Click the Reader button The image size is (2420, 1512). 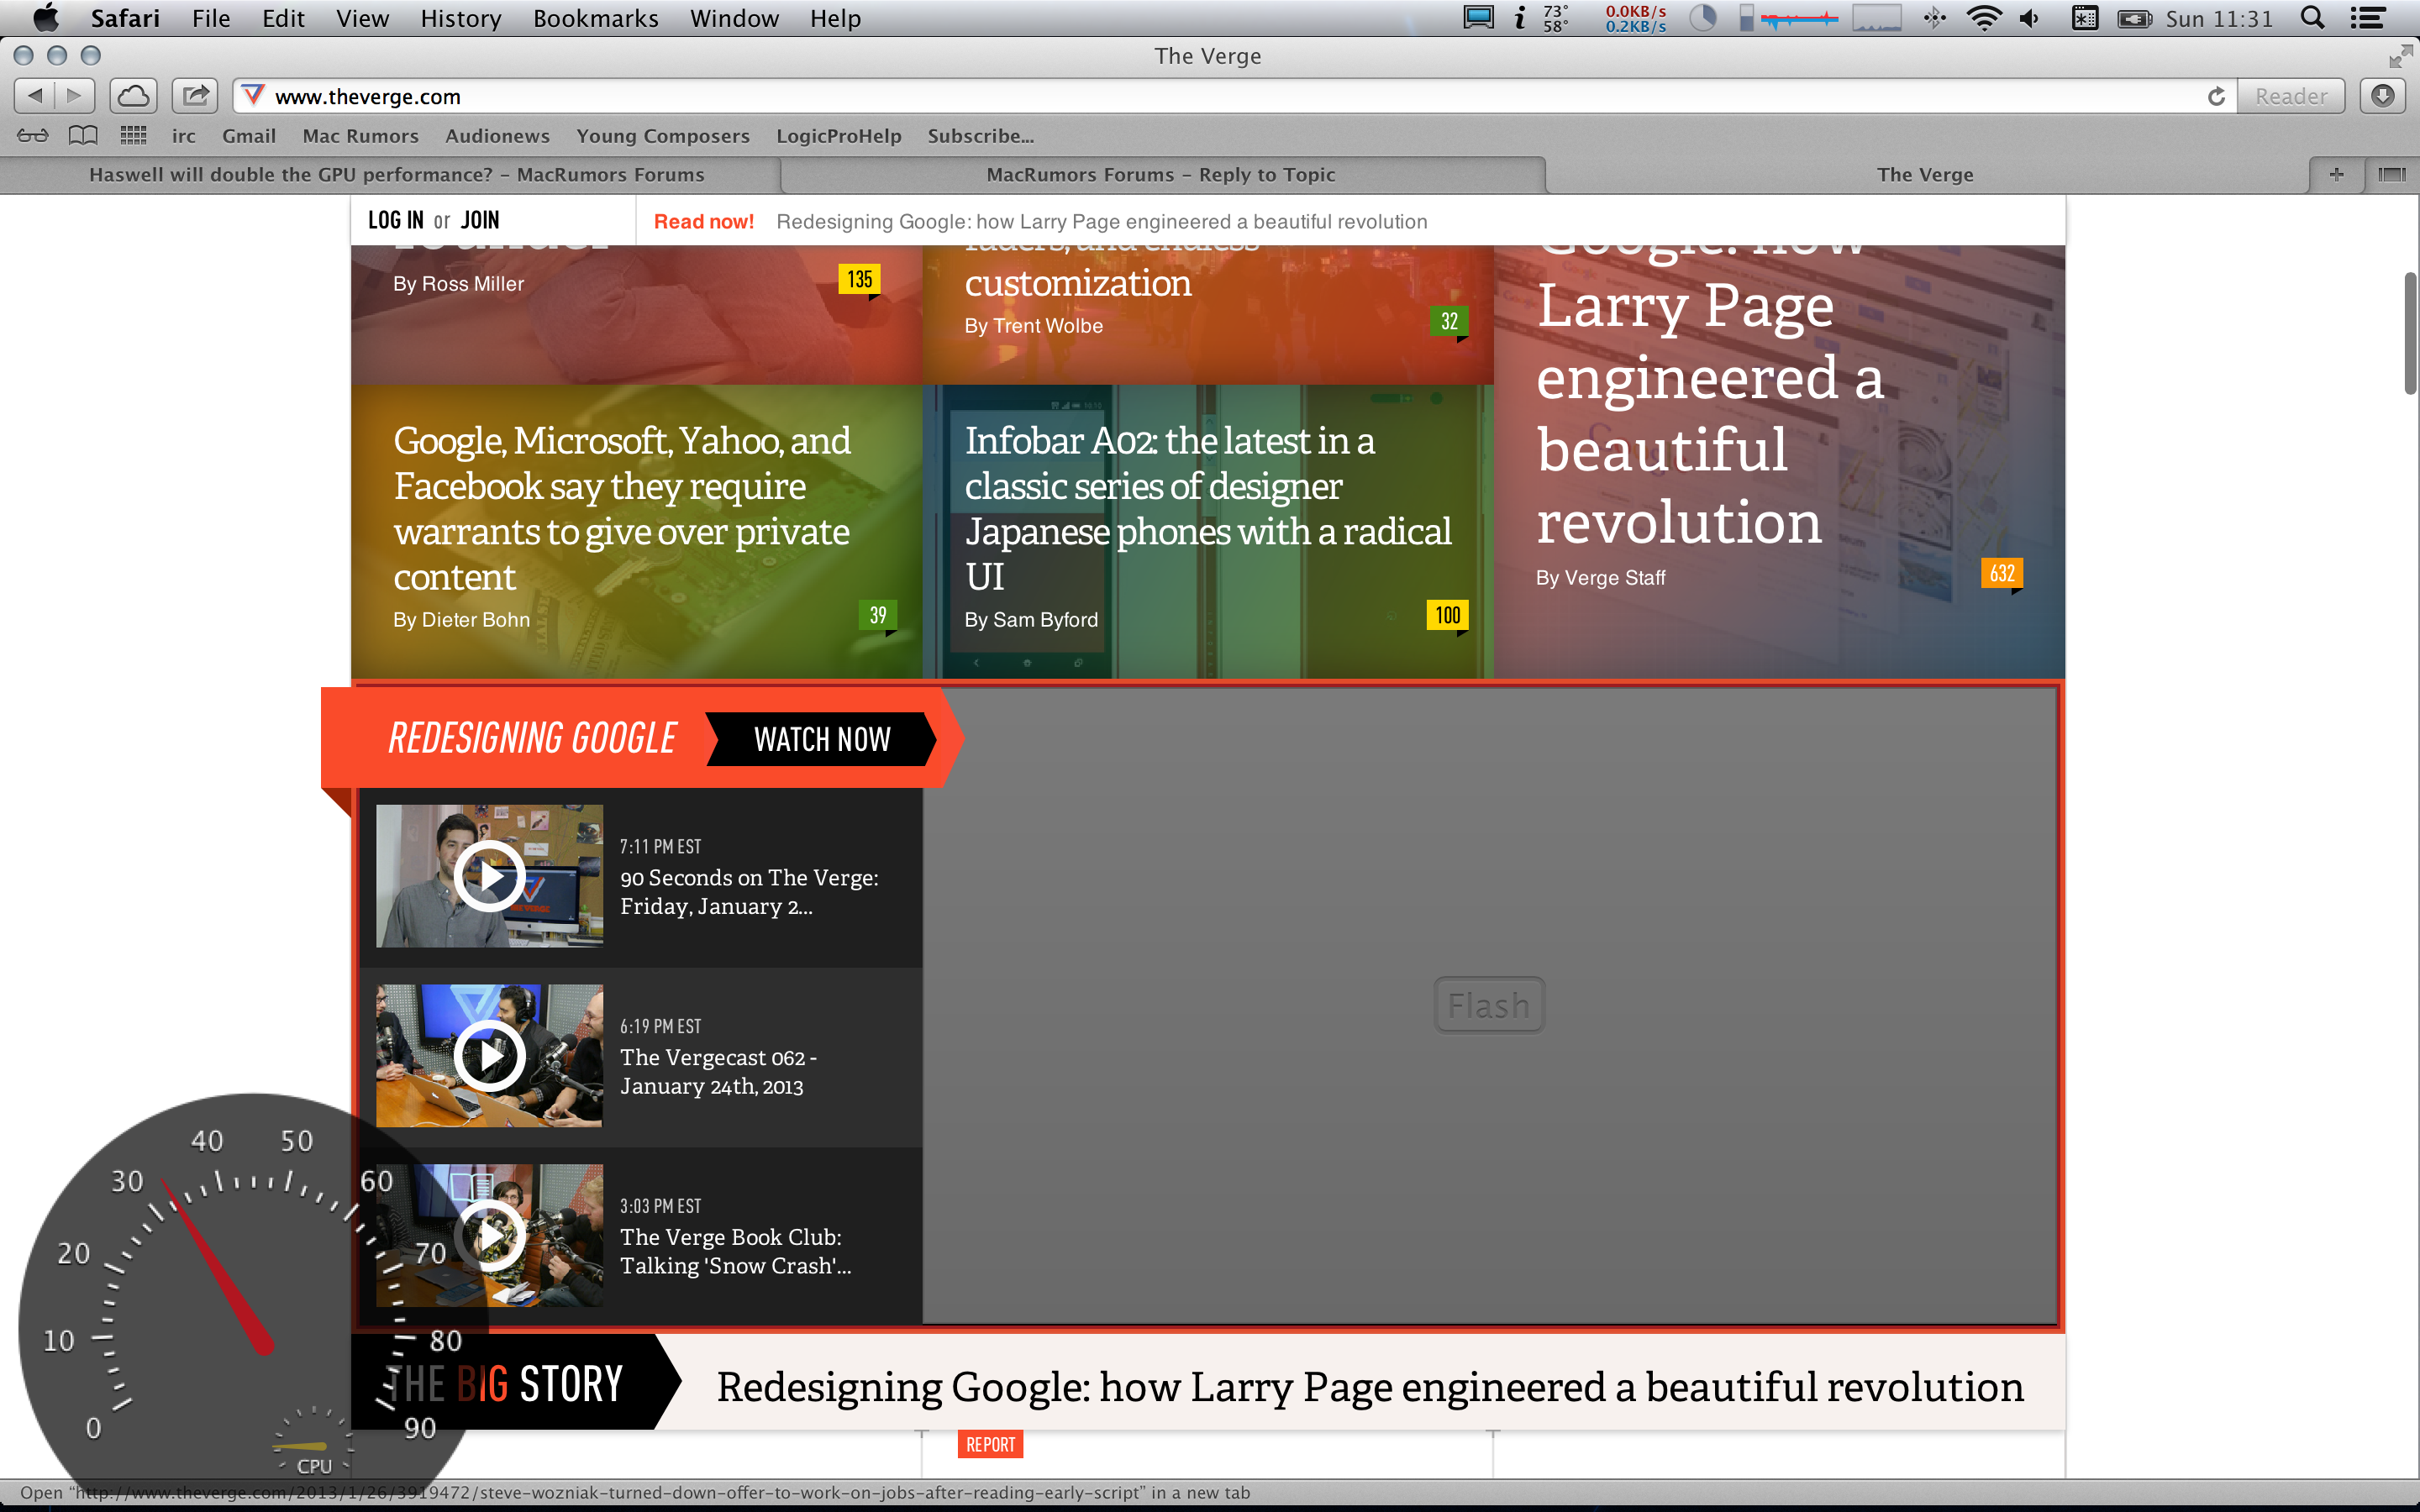[x=2290, y=96]
